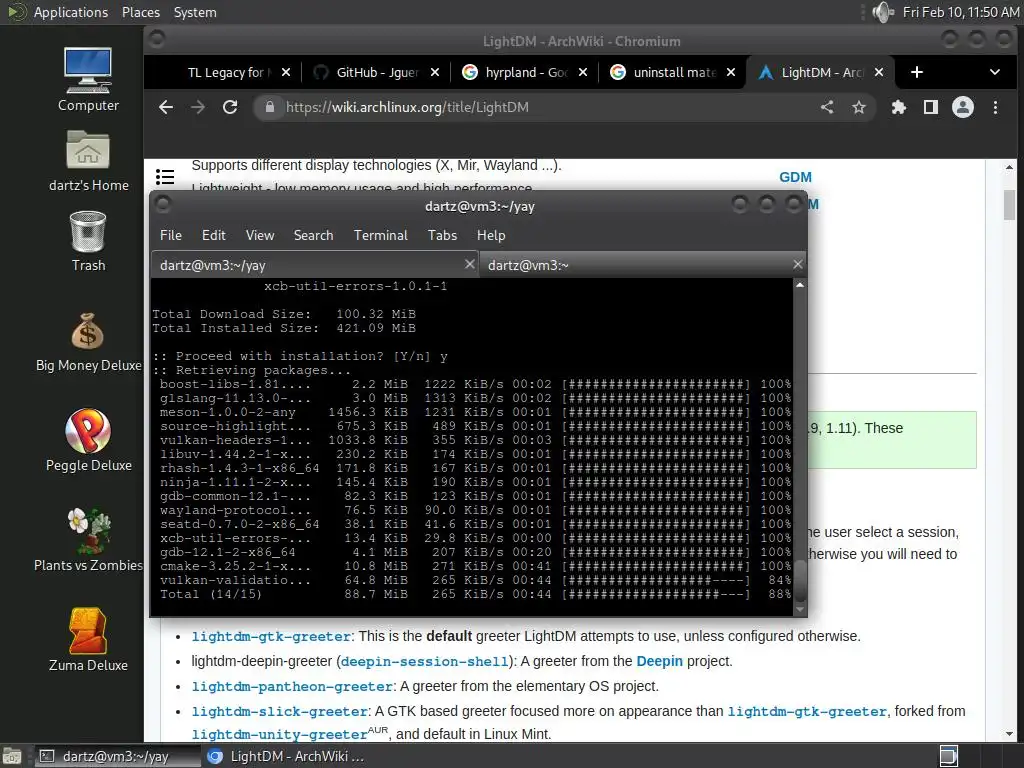Open the Trash desktop icon
This screenshot has width=1024, height=768.
click(x=88, y=241)
